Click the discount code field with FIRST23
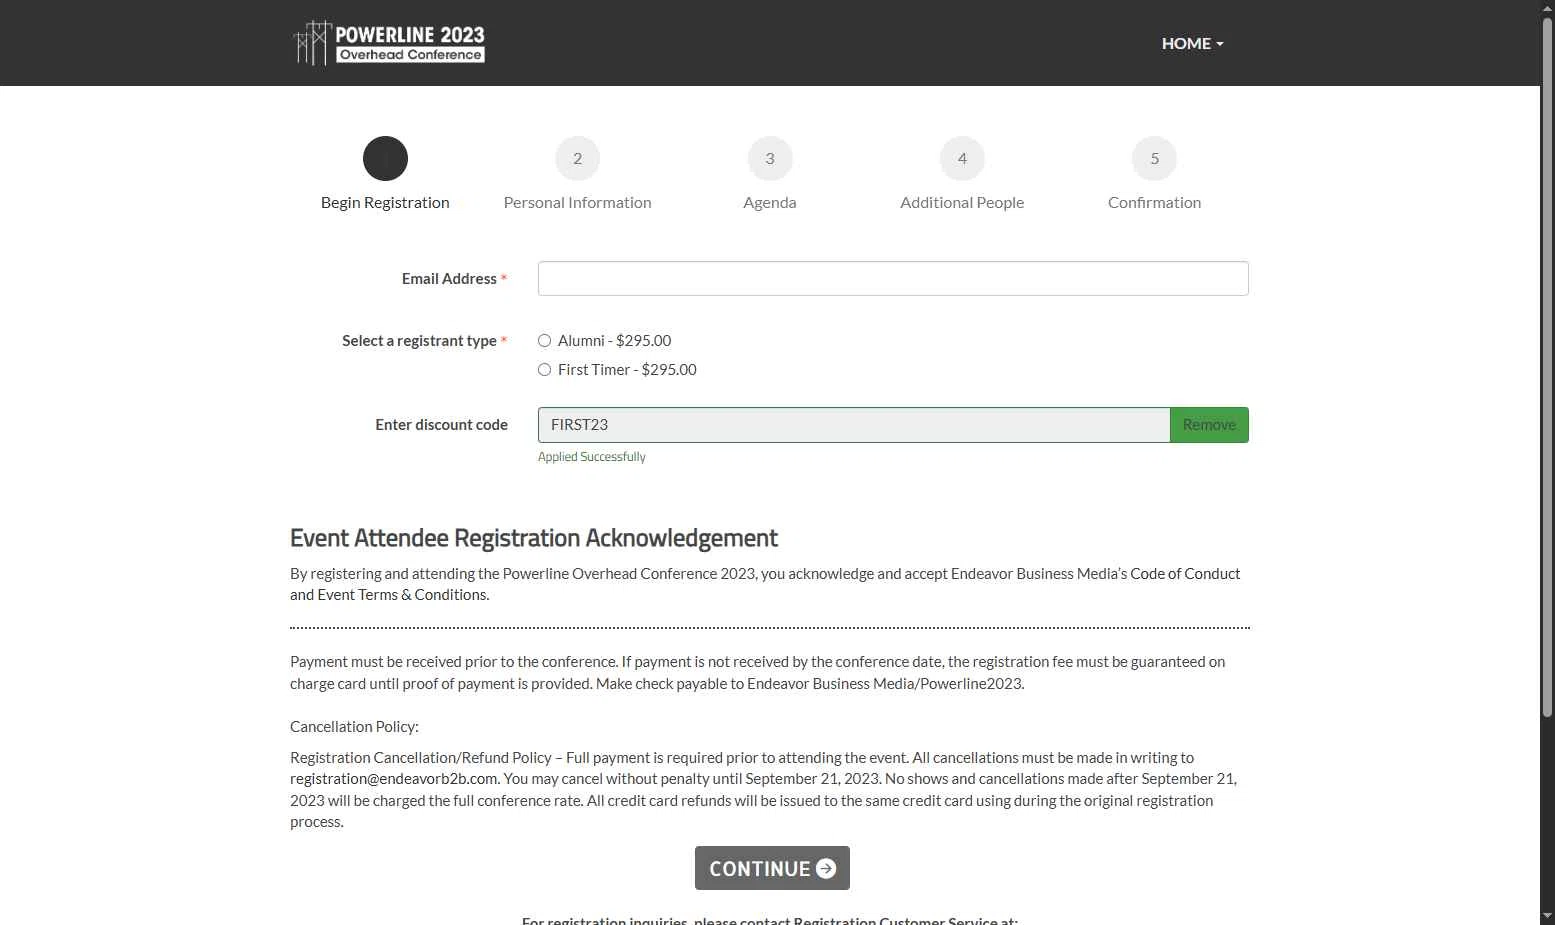Screen dimensions: 1555x925 click(x=853, y=425)
